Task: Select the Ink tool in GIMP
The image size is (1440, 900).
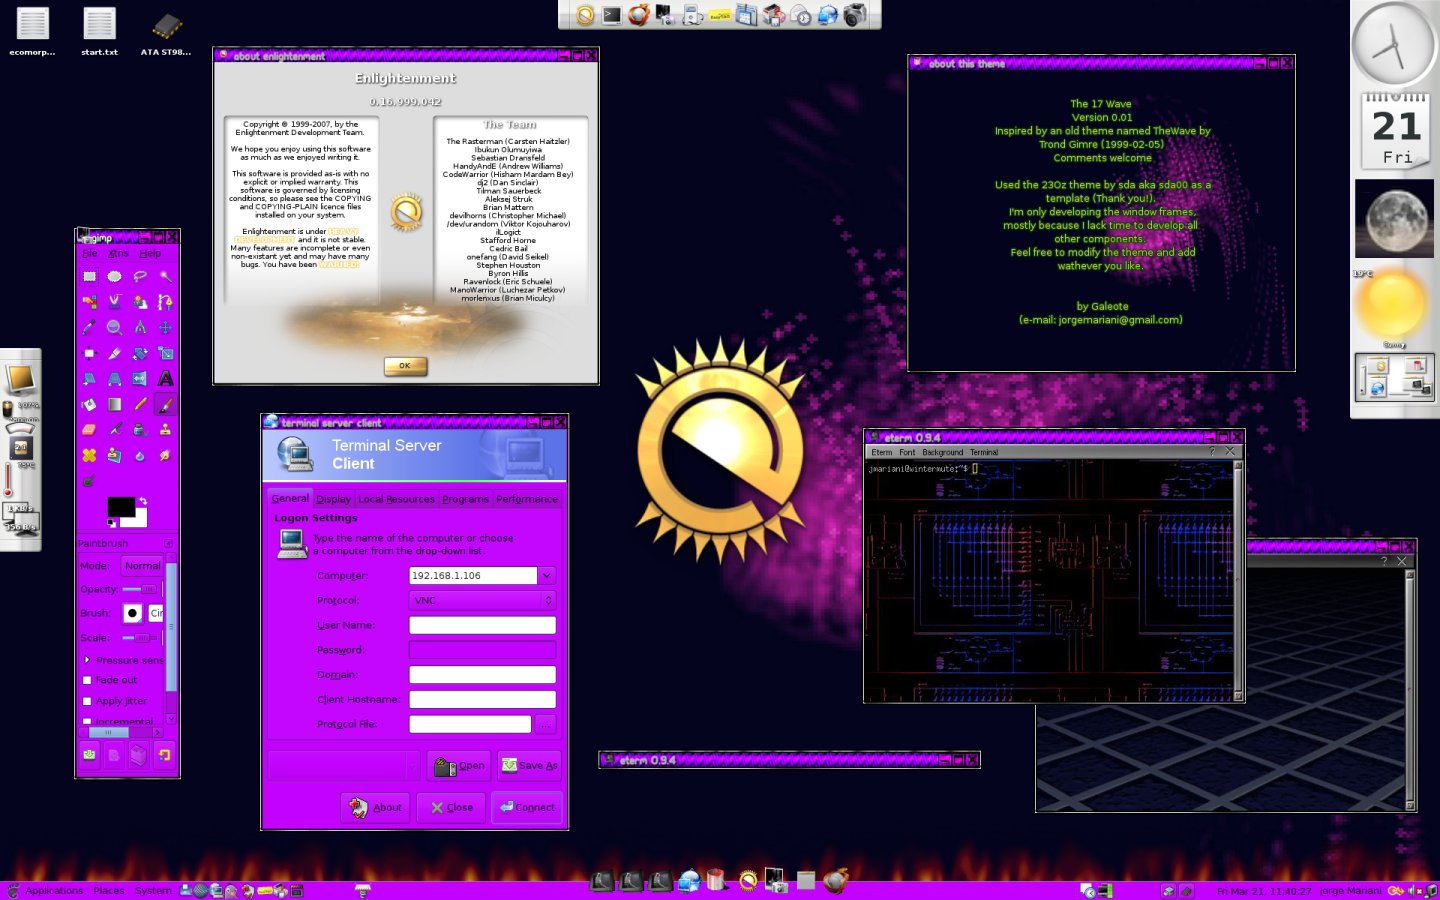Action: (140, 430)
